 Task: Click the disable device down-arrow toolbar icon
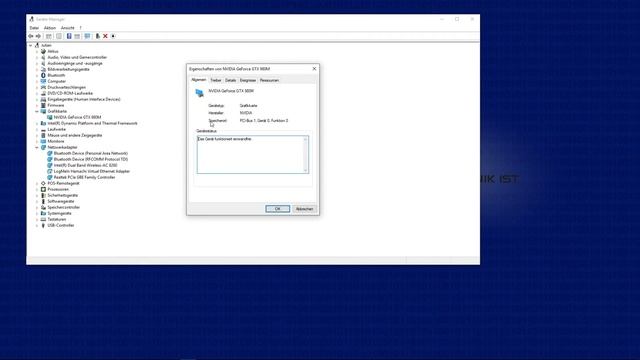(x=113, y=36)
